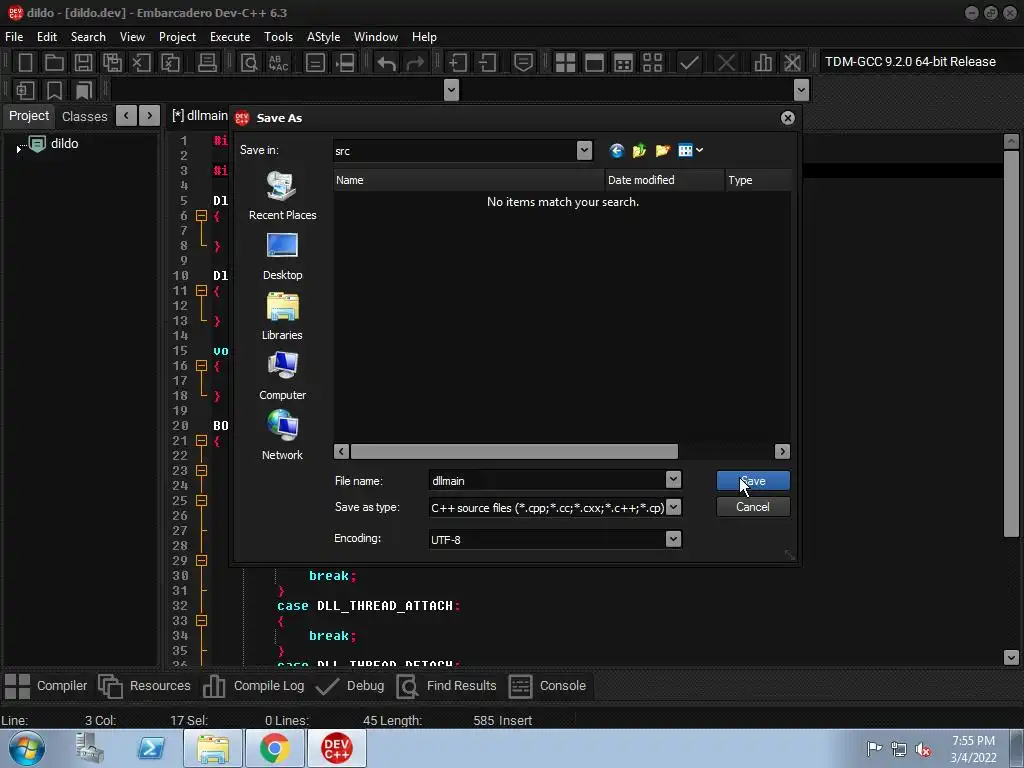Collapse the code fold at line 6
Viewport: 1024px width, 768px height.
click(201, 216)
